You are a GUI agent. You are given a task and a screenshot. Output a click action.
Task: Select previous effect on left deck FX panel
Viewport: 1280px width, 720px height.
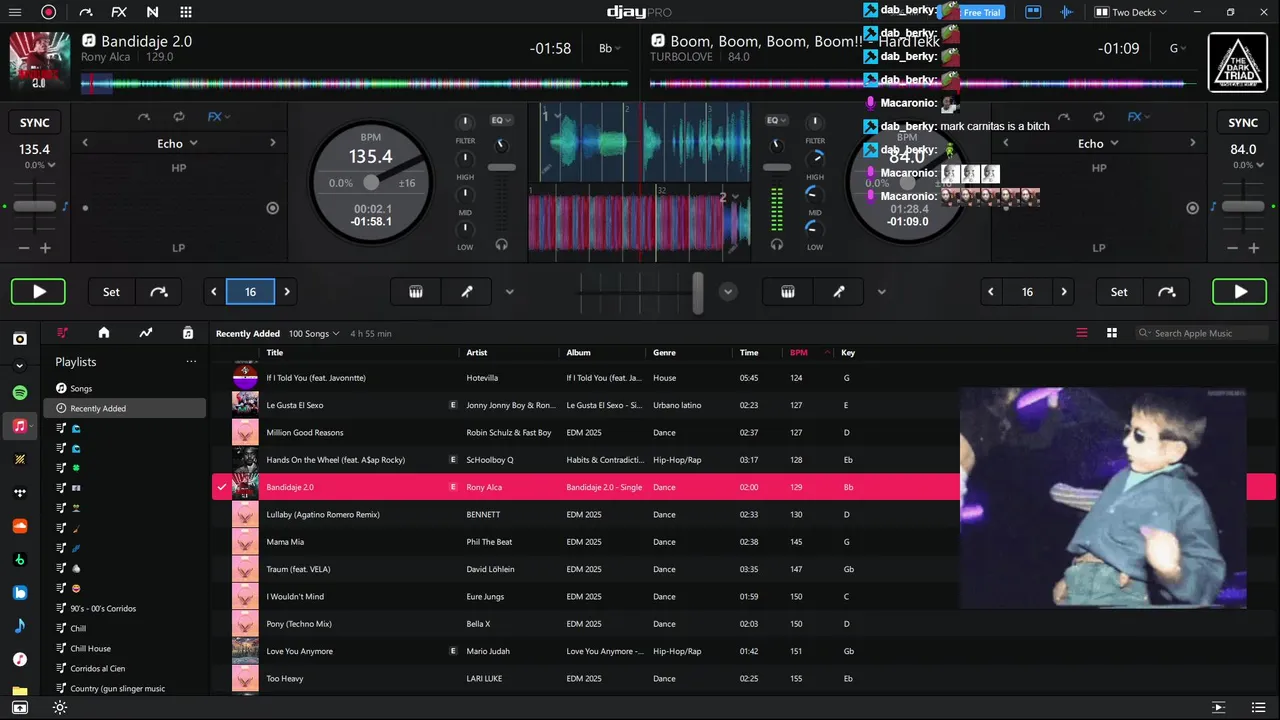84,143
